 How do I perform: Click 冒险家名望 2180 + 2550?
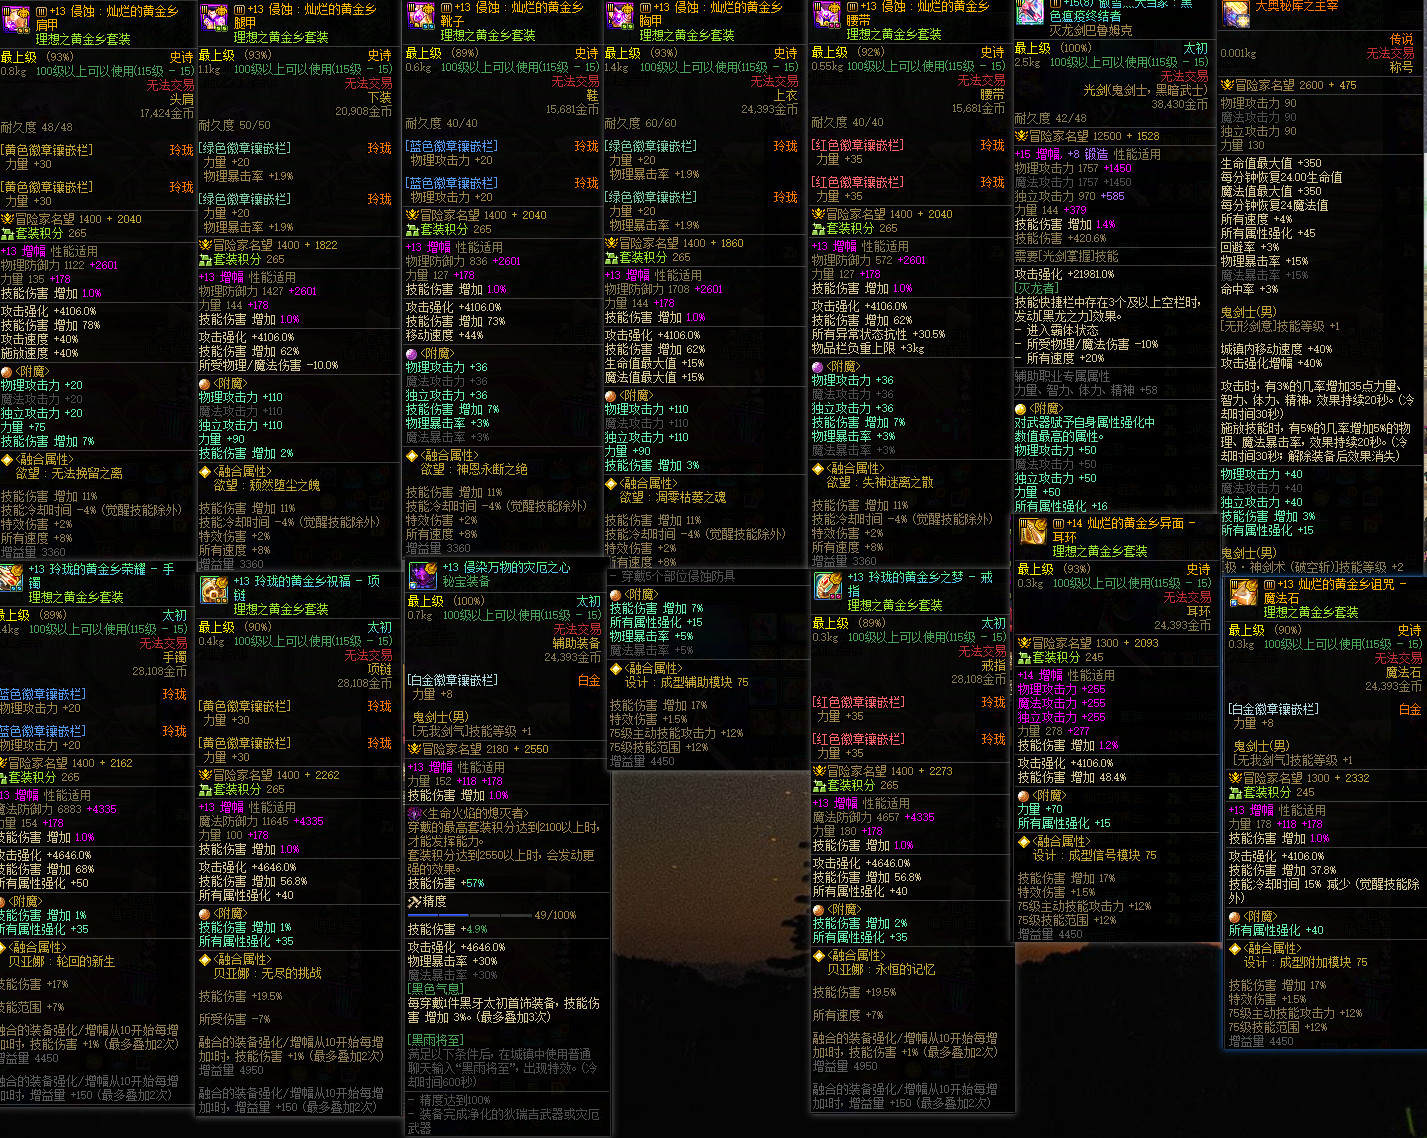click(479, 749)
